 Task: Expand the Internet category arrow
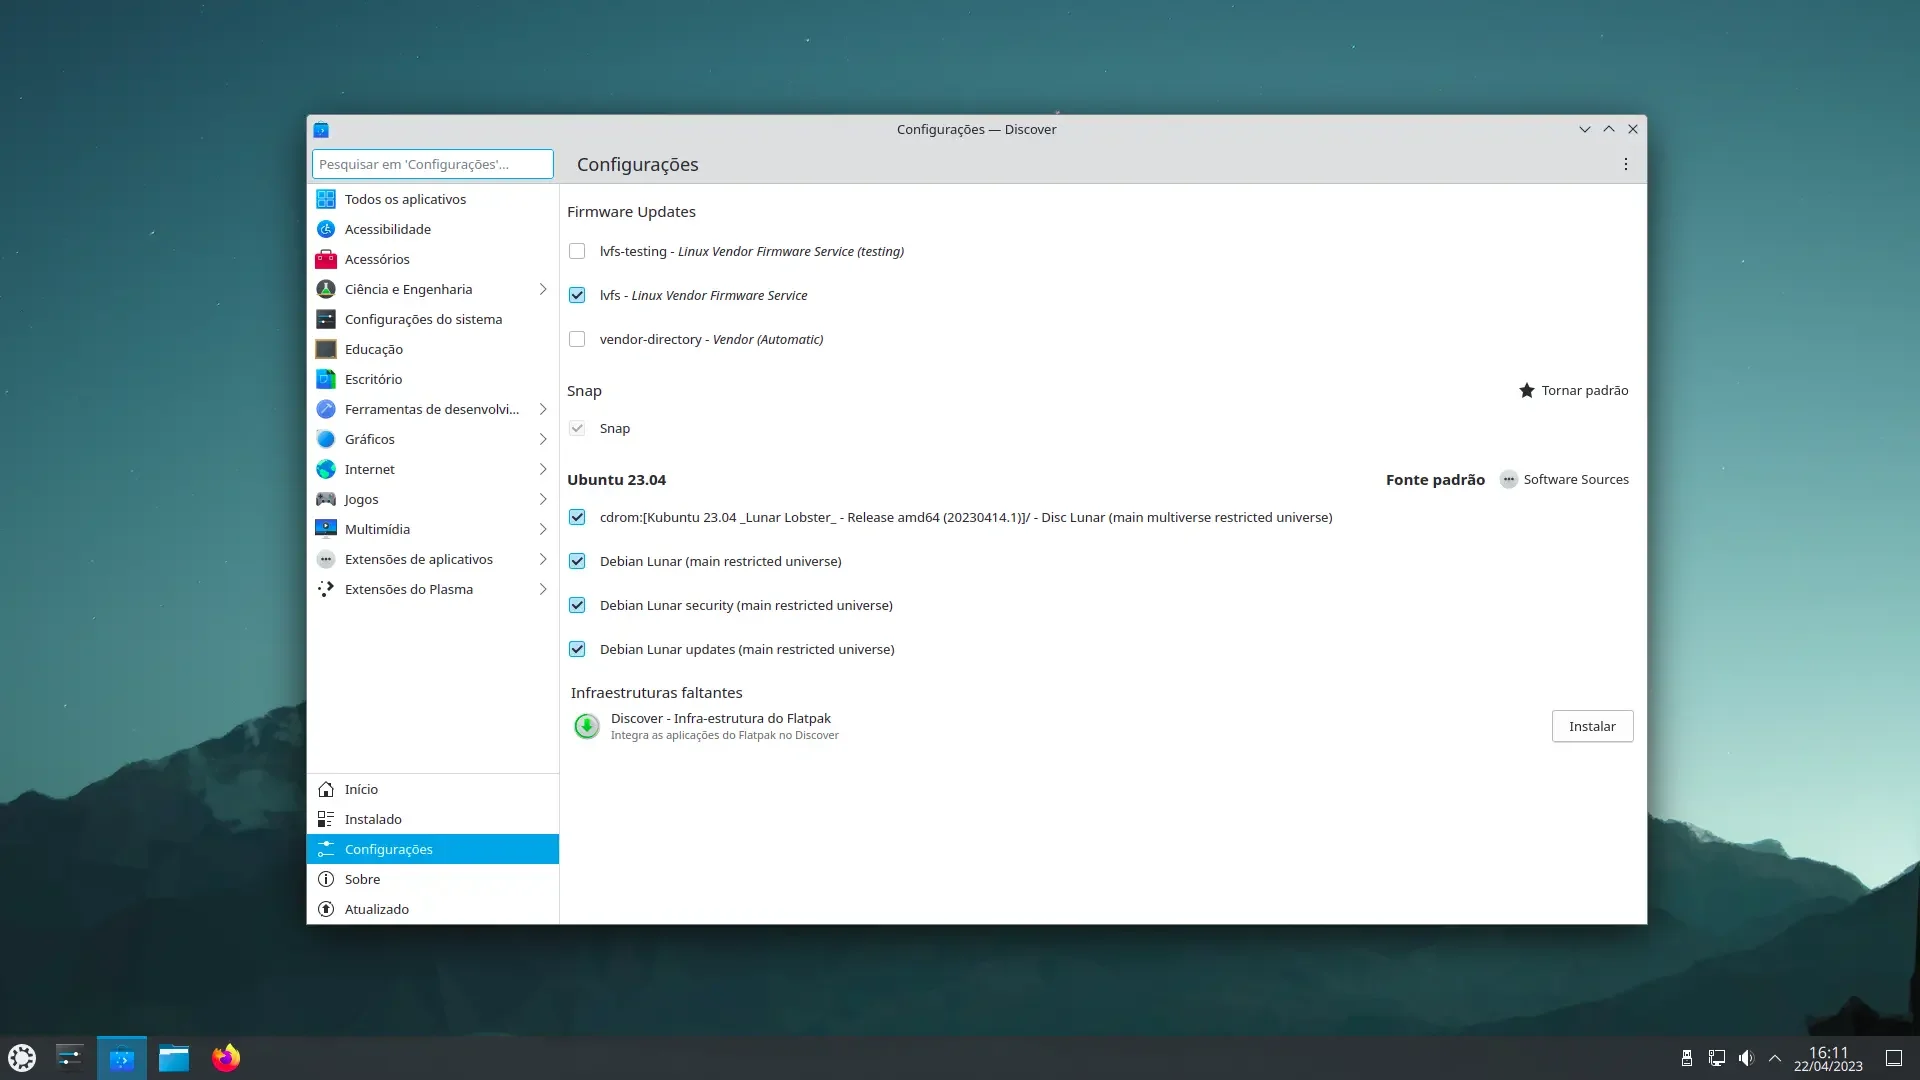pyautogui.click(x=543, y=469)
